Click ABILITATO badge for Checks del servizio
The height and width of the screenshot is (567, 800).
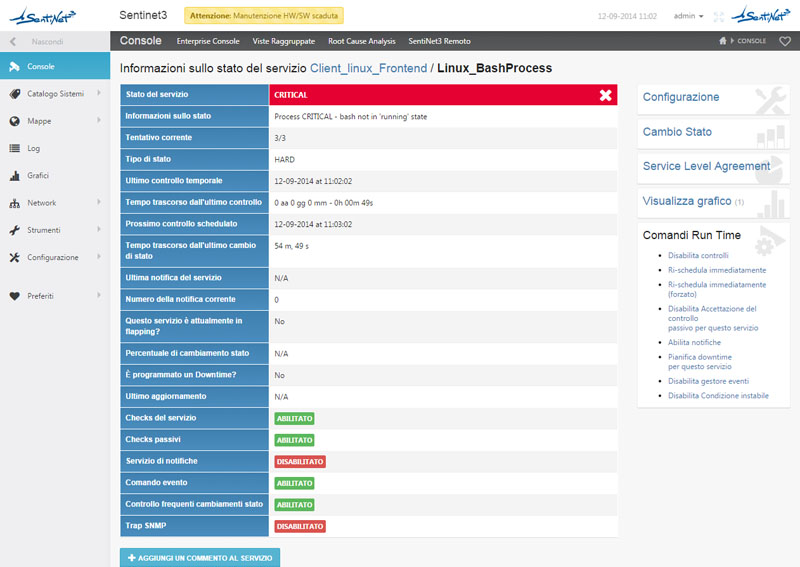[x=294, y=418]
